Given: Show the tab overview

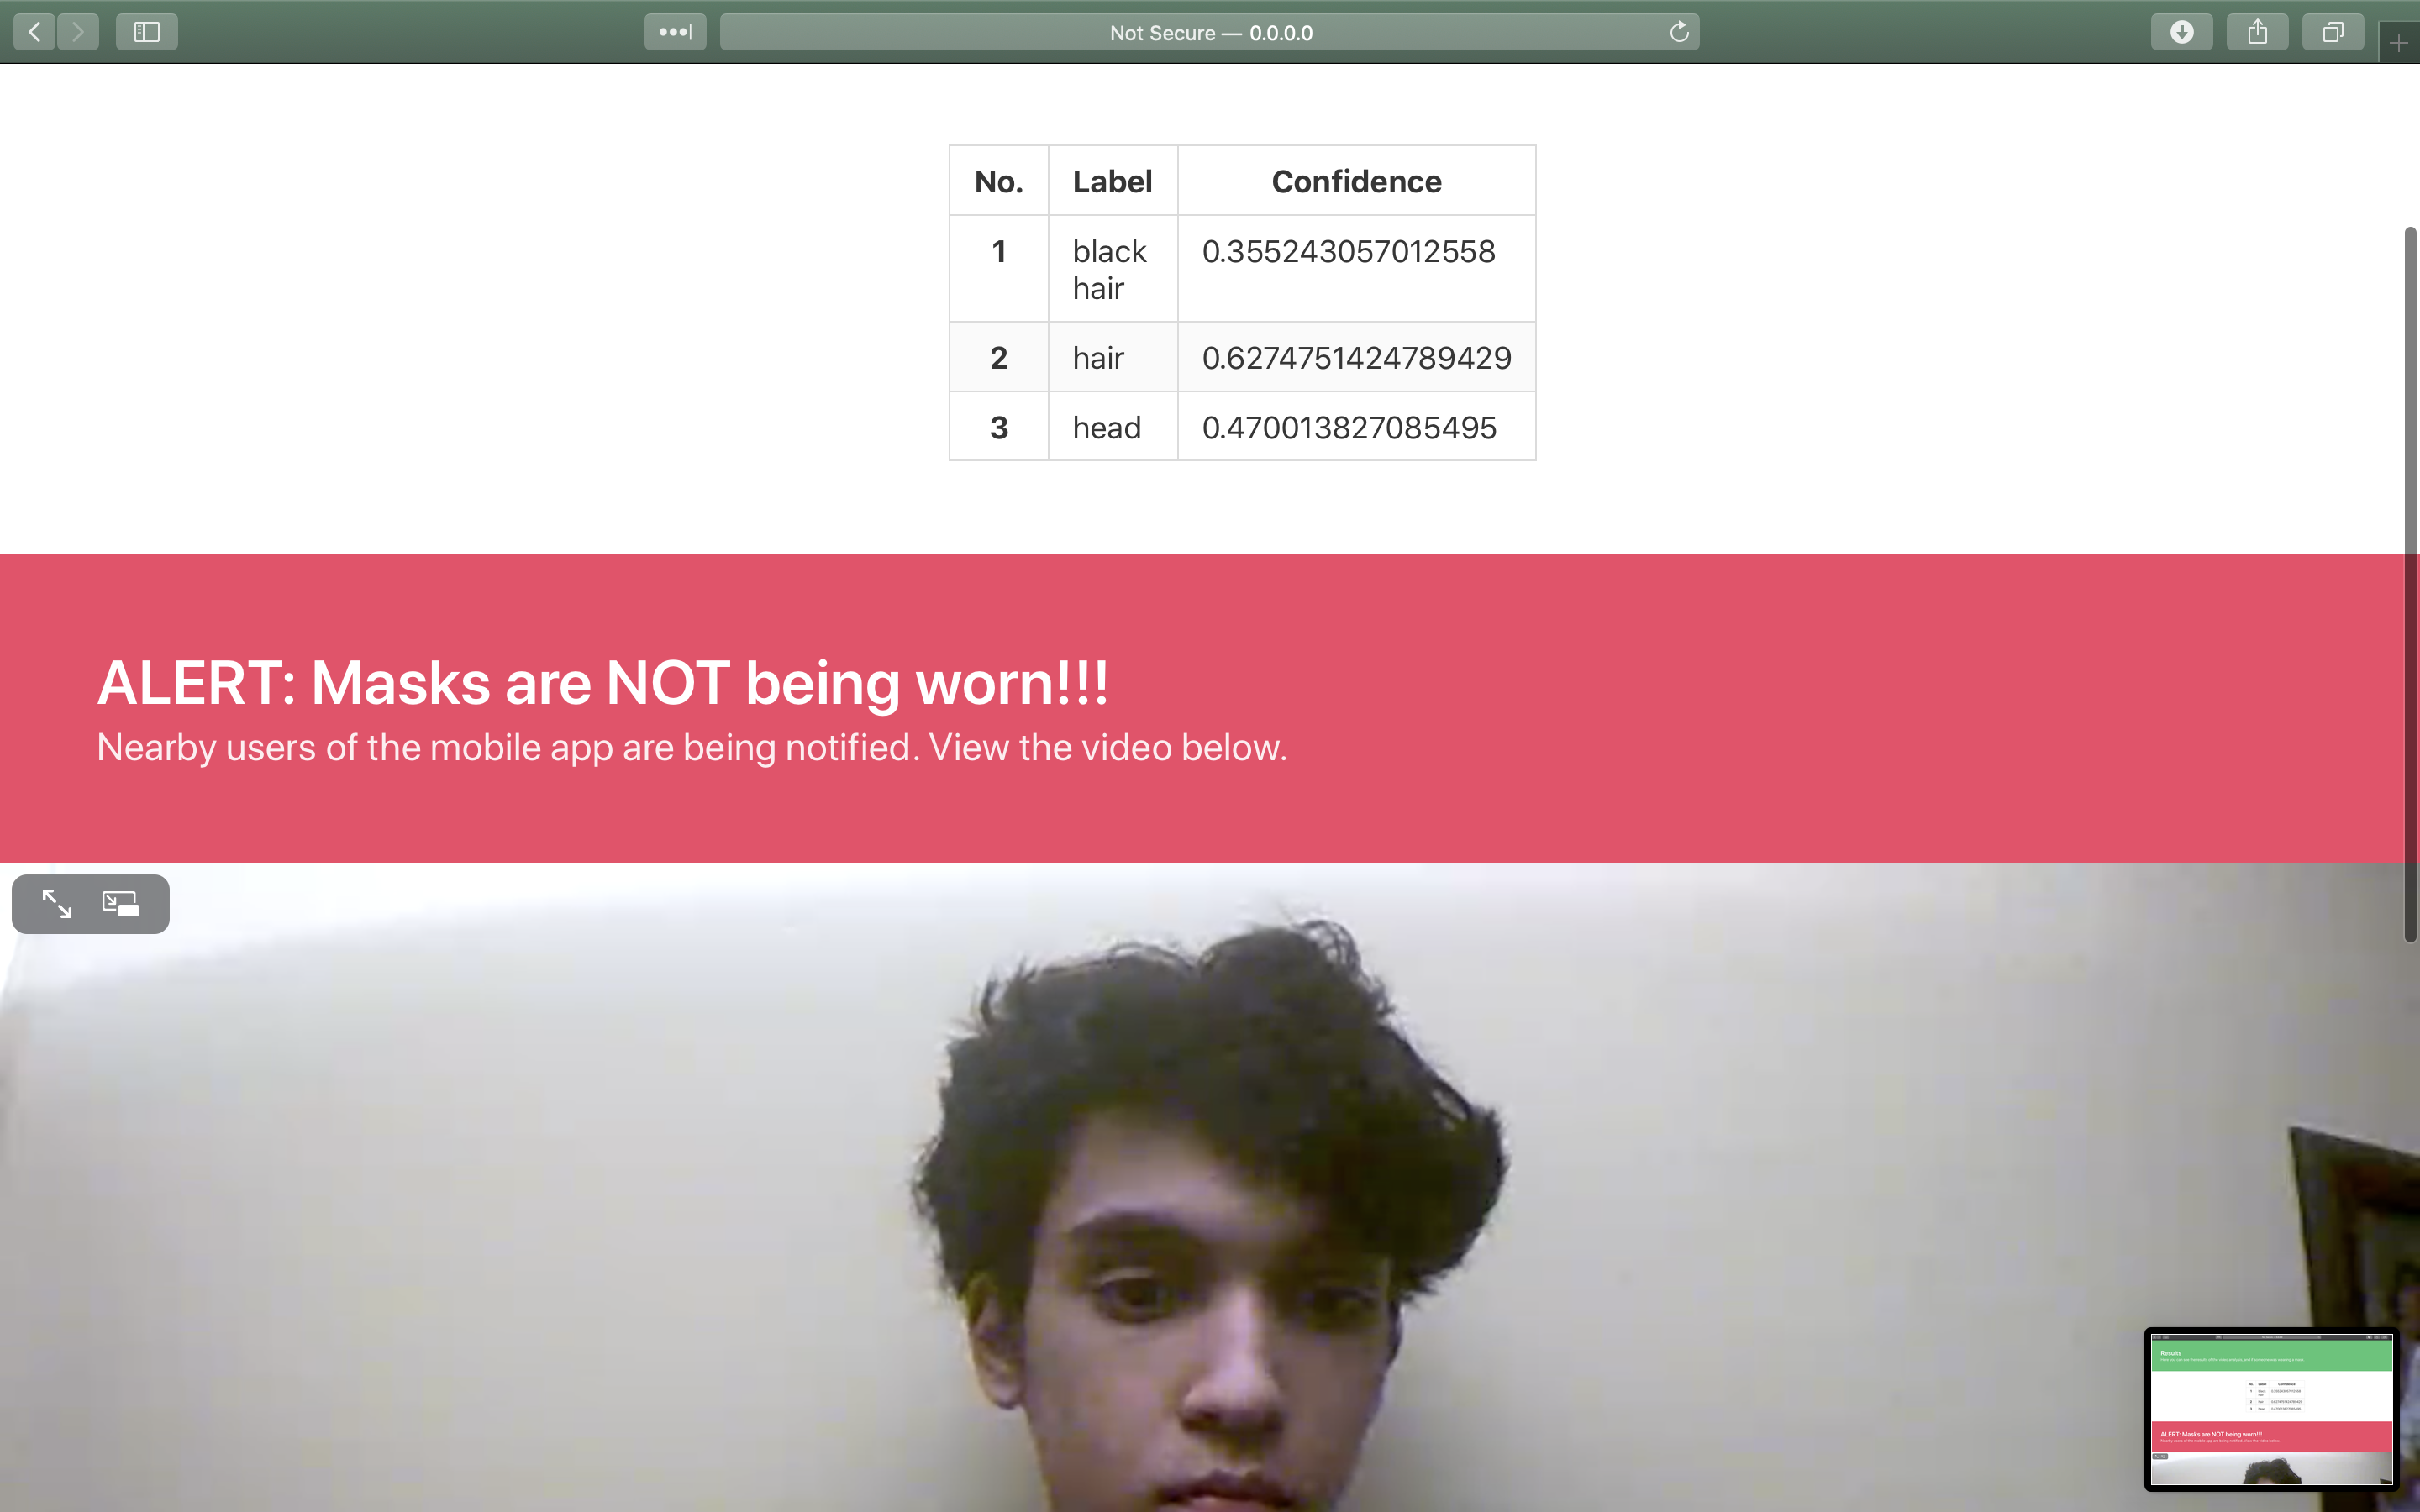Looking at the screenshot, I should tap(2332, 32).
